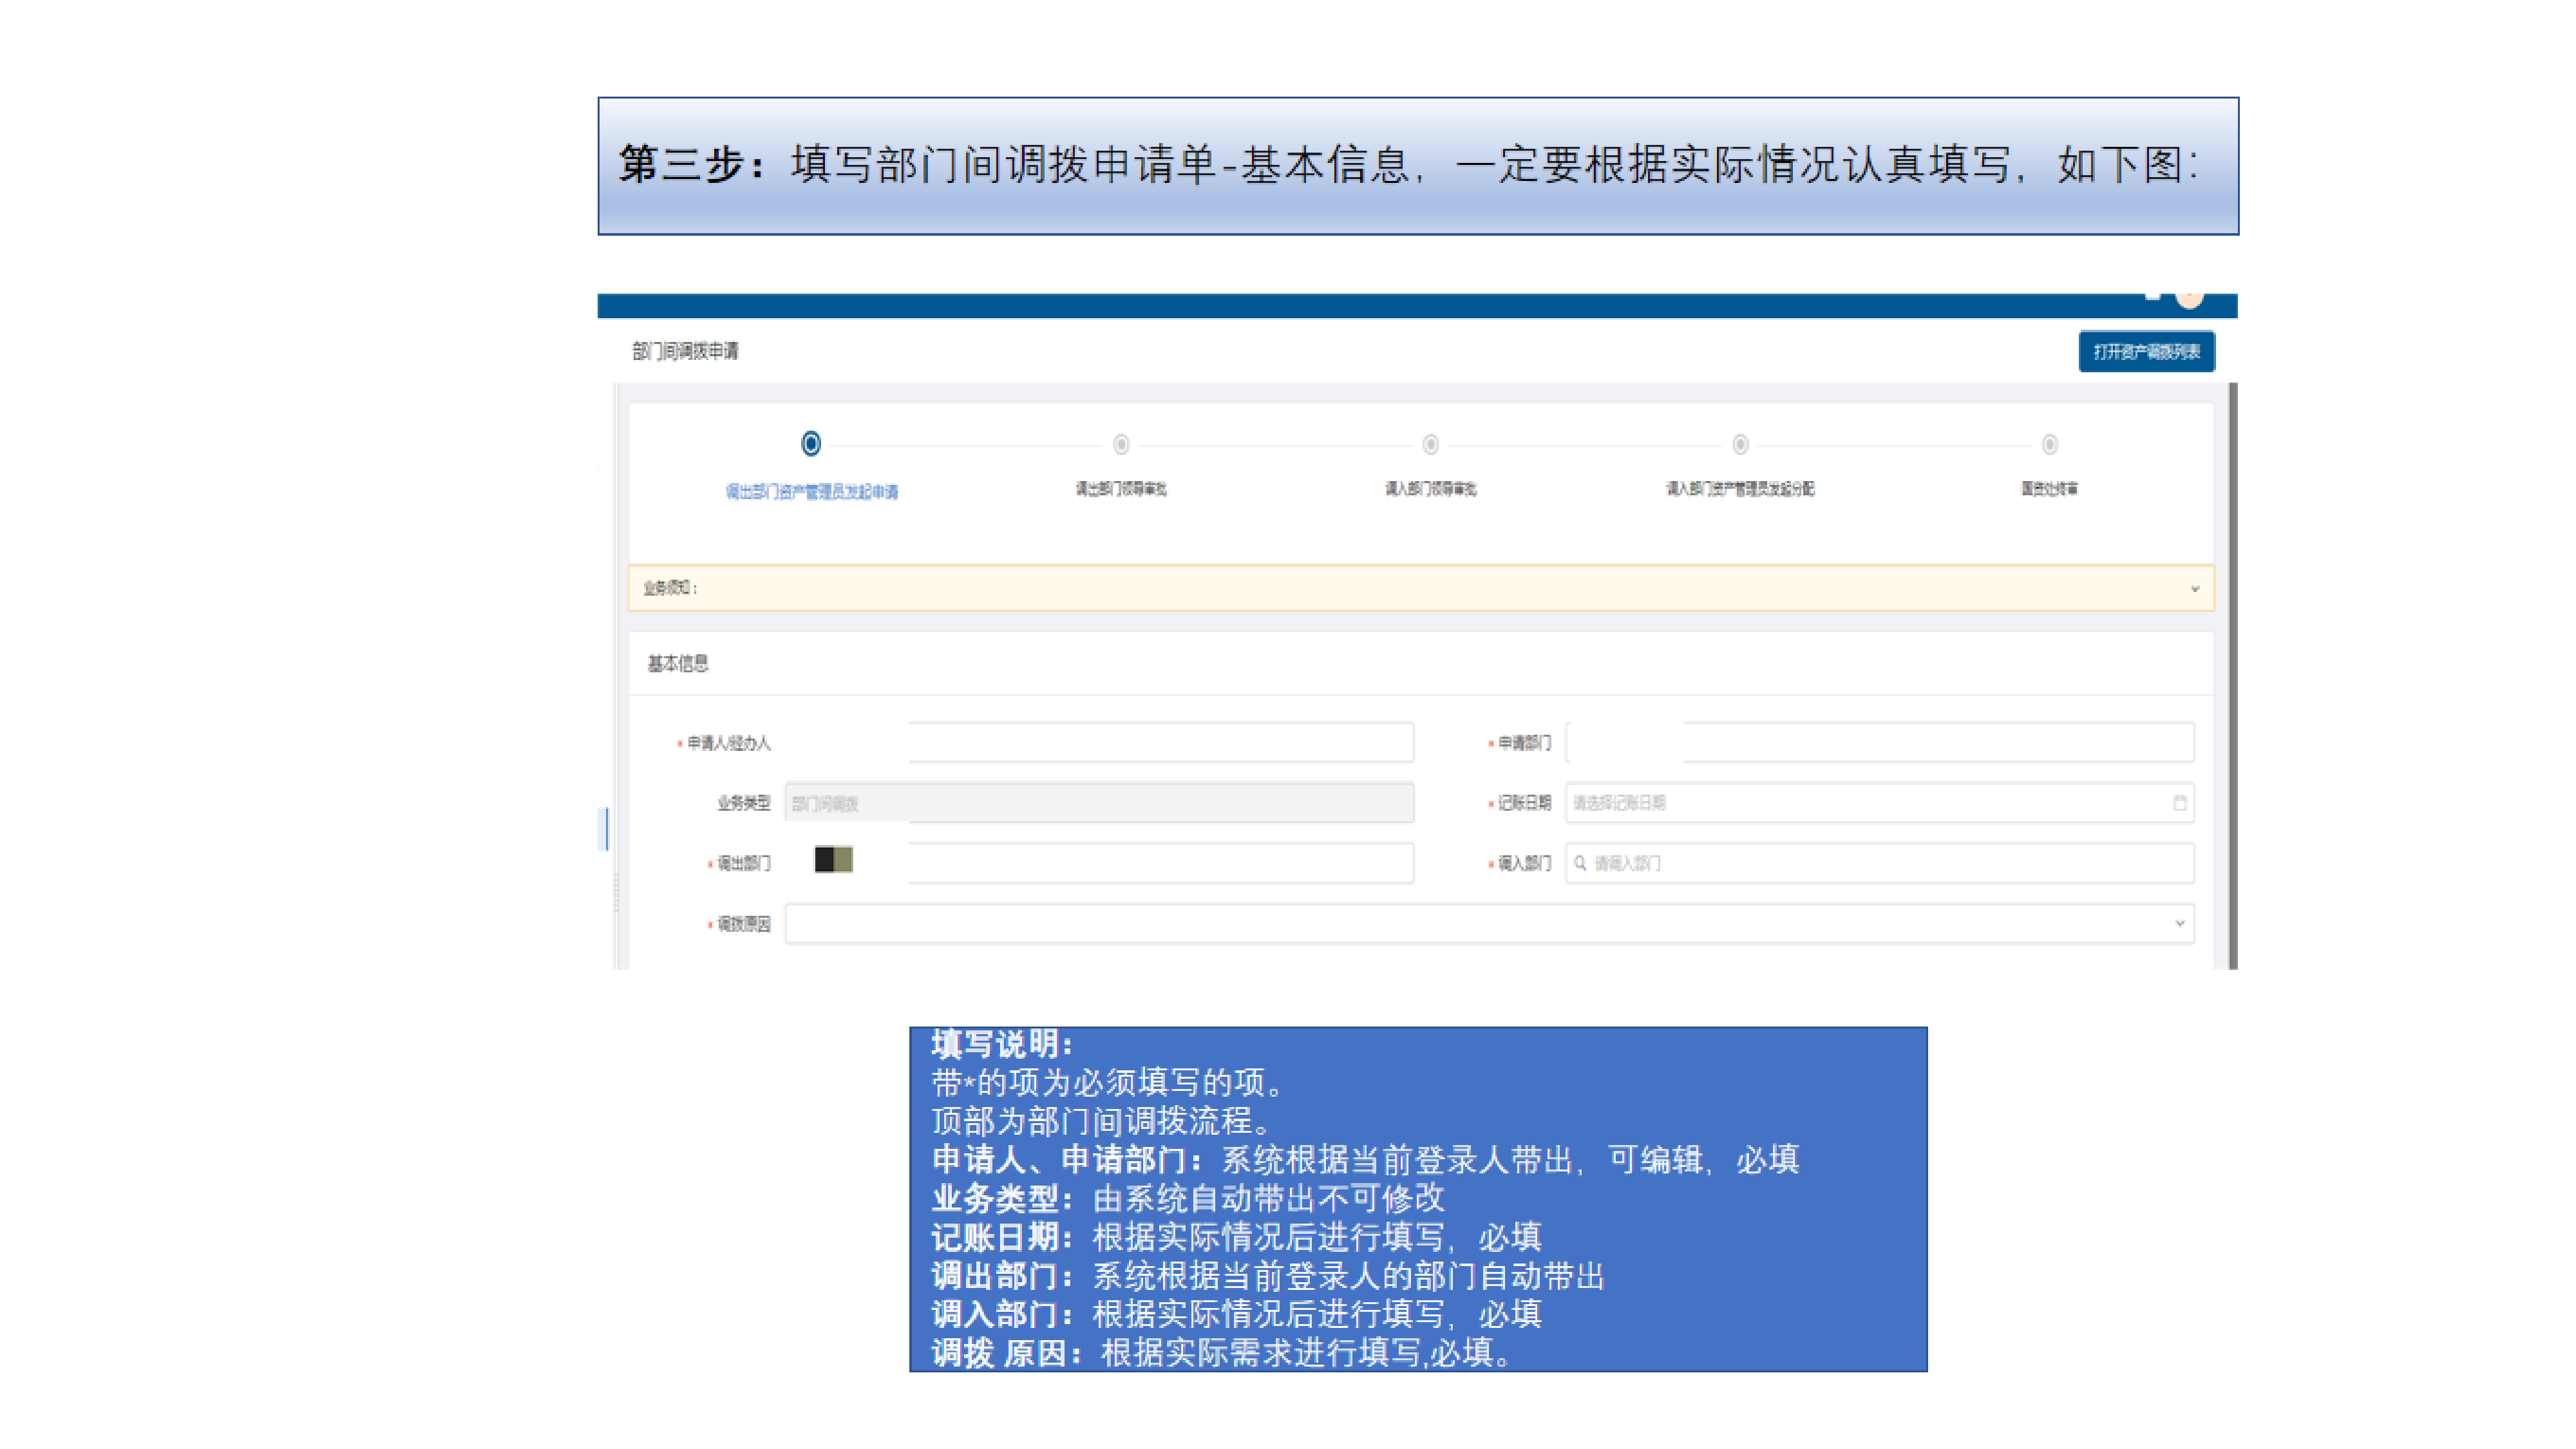Viewport: 2576px width, 1449px height.
Task: Click the 调出部门资产管理员发起申请 step label
Action: pyautogui.click(x=811, y=492)
